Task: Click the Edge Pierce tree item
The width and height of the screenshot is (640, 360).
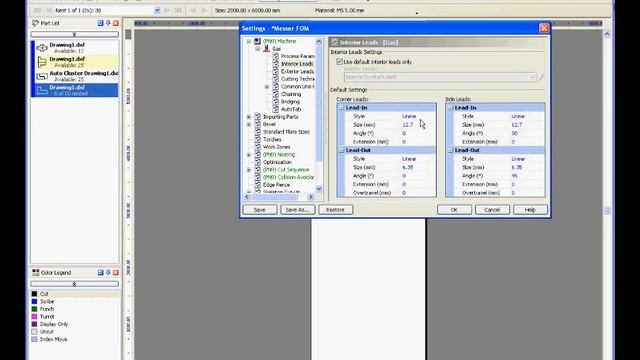Action: (x=276, y=185)
